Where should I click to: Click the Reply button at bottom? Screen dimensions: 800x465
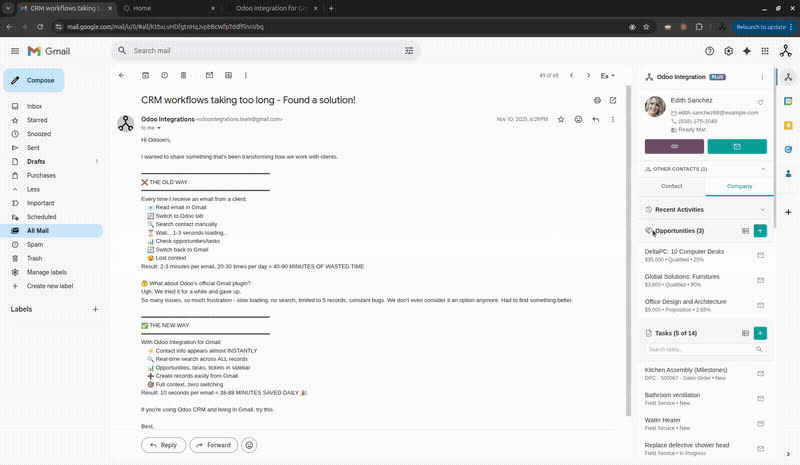(163, 445)
